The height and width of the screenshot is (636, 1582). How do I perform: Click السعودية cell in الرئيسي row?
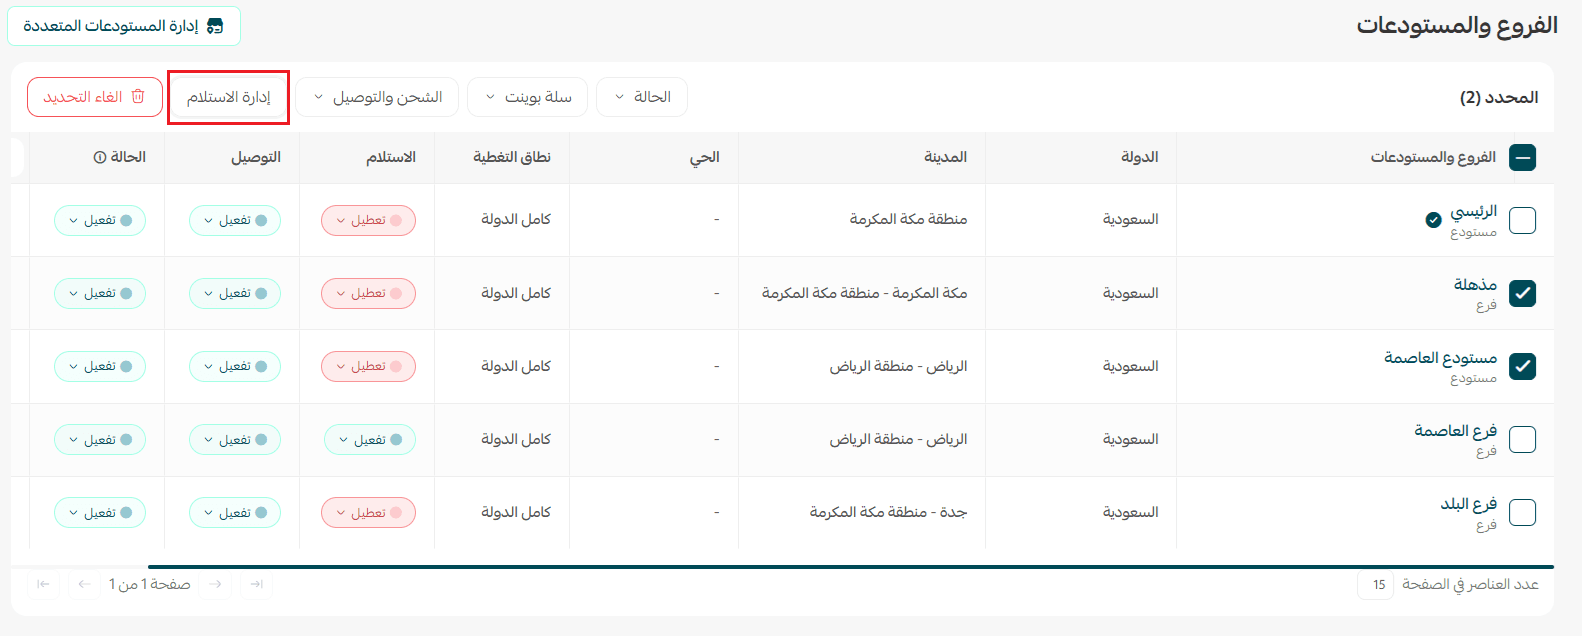[1131, 219]
